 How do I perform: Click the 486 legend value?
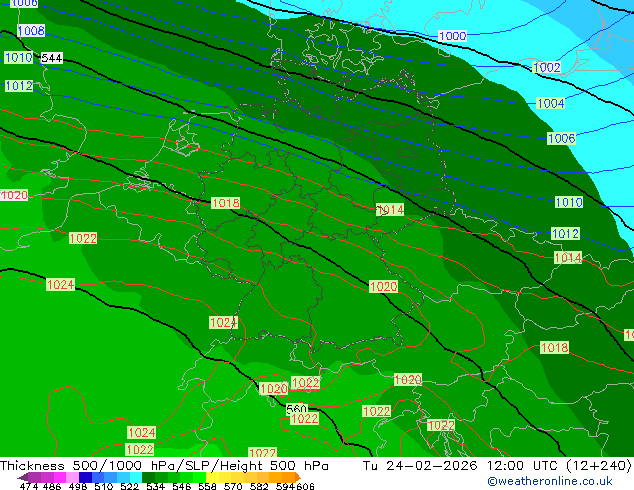(x=52, y=486)
